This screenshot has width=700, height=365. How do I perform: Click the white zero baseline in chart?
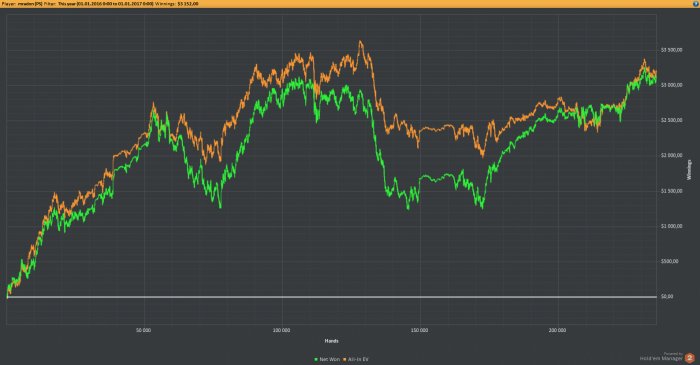coord(331,297)
